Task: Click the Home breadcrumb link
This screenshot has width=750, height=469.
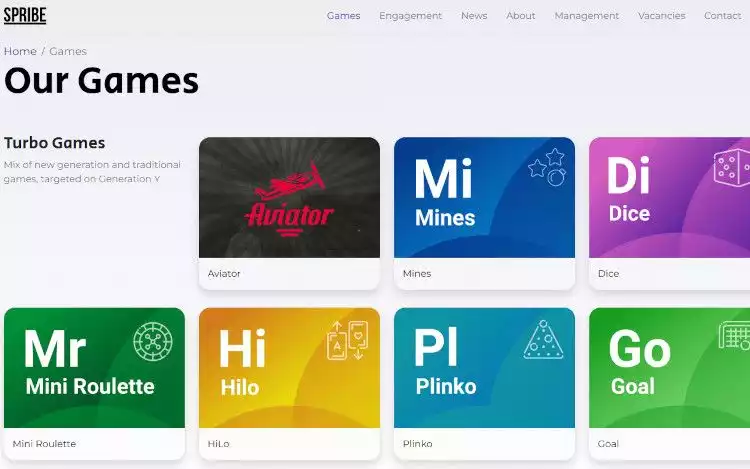Action: [x=20, y=51]
